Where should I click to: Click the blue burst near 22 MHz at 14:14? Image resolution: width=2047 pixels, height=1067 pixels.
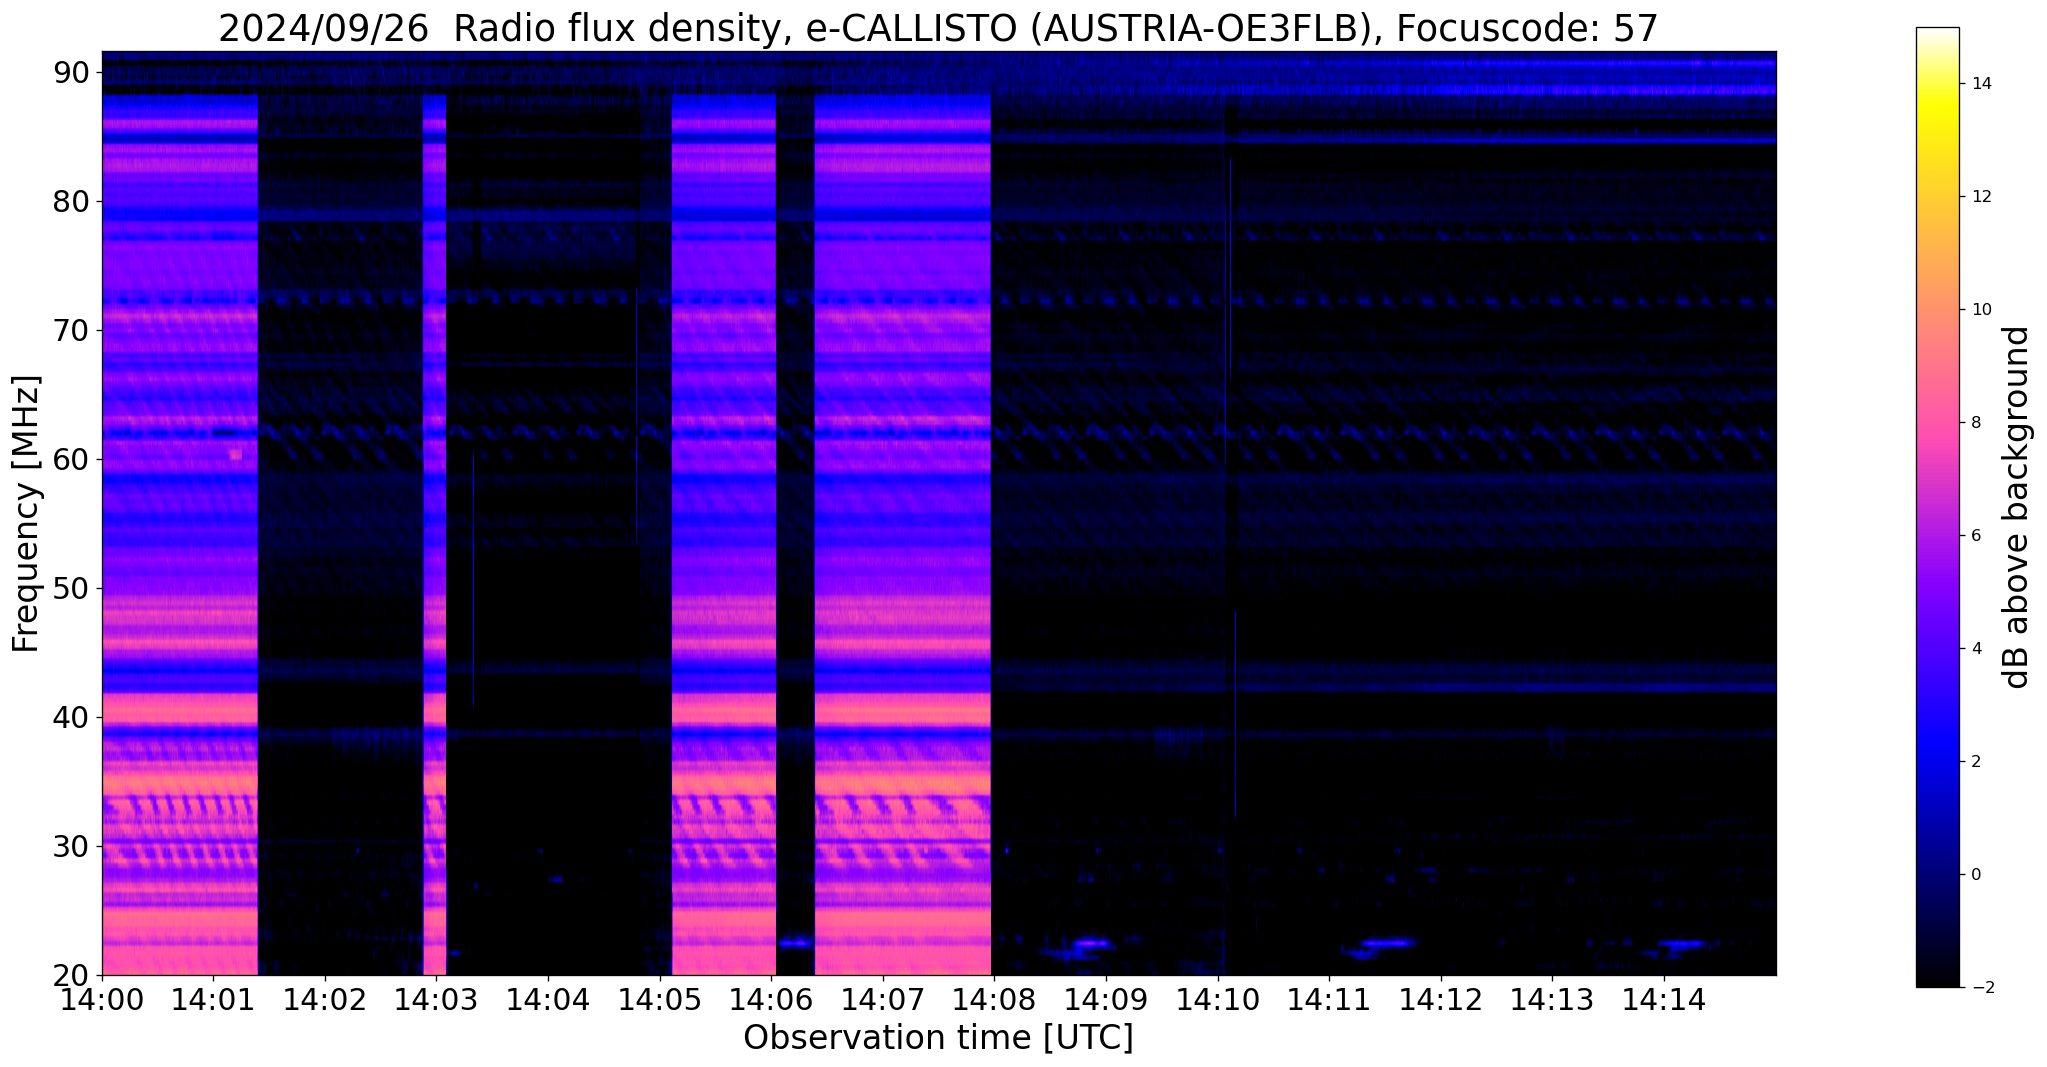pyautogui.click(x=1682, y=943)
